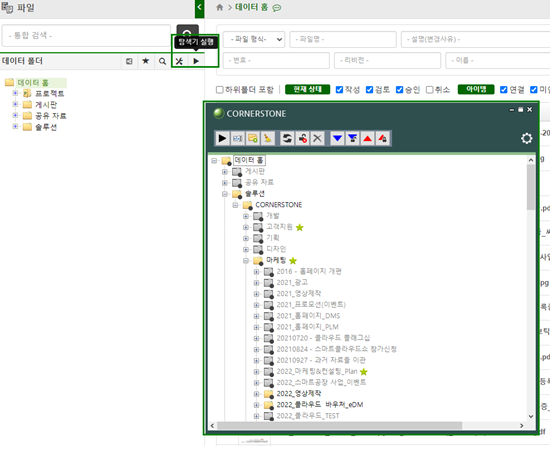Click the tools wrench icon in 데이터 폴더 header
550x450 pixels.
tap(179, 61)
